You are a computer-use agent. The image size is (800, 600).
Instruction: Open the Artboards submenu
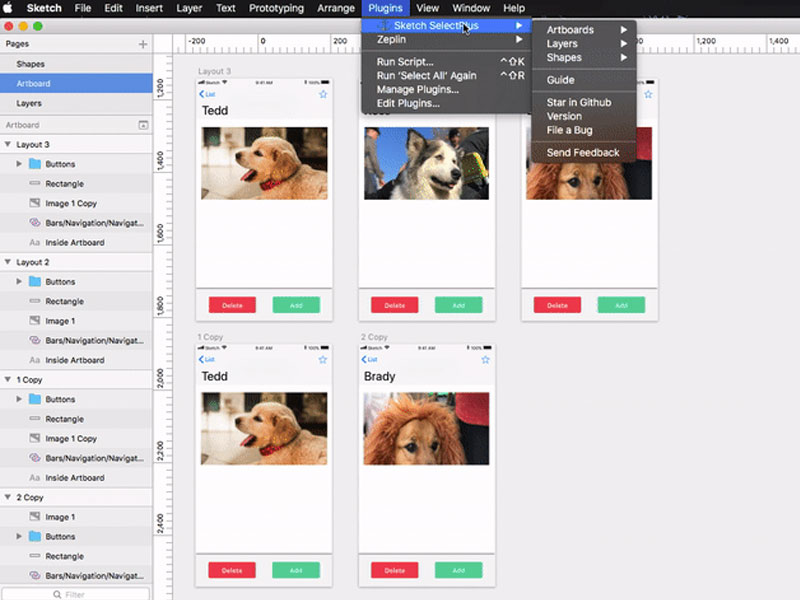pyautogui.click(x=584, y=30)
